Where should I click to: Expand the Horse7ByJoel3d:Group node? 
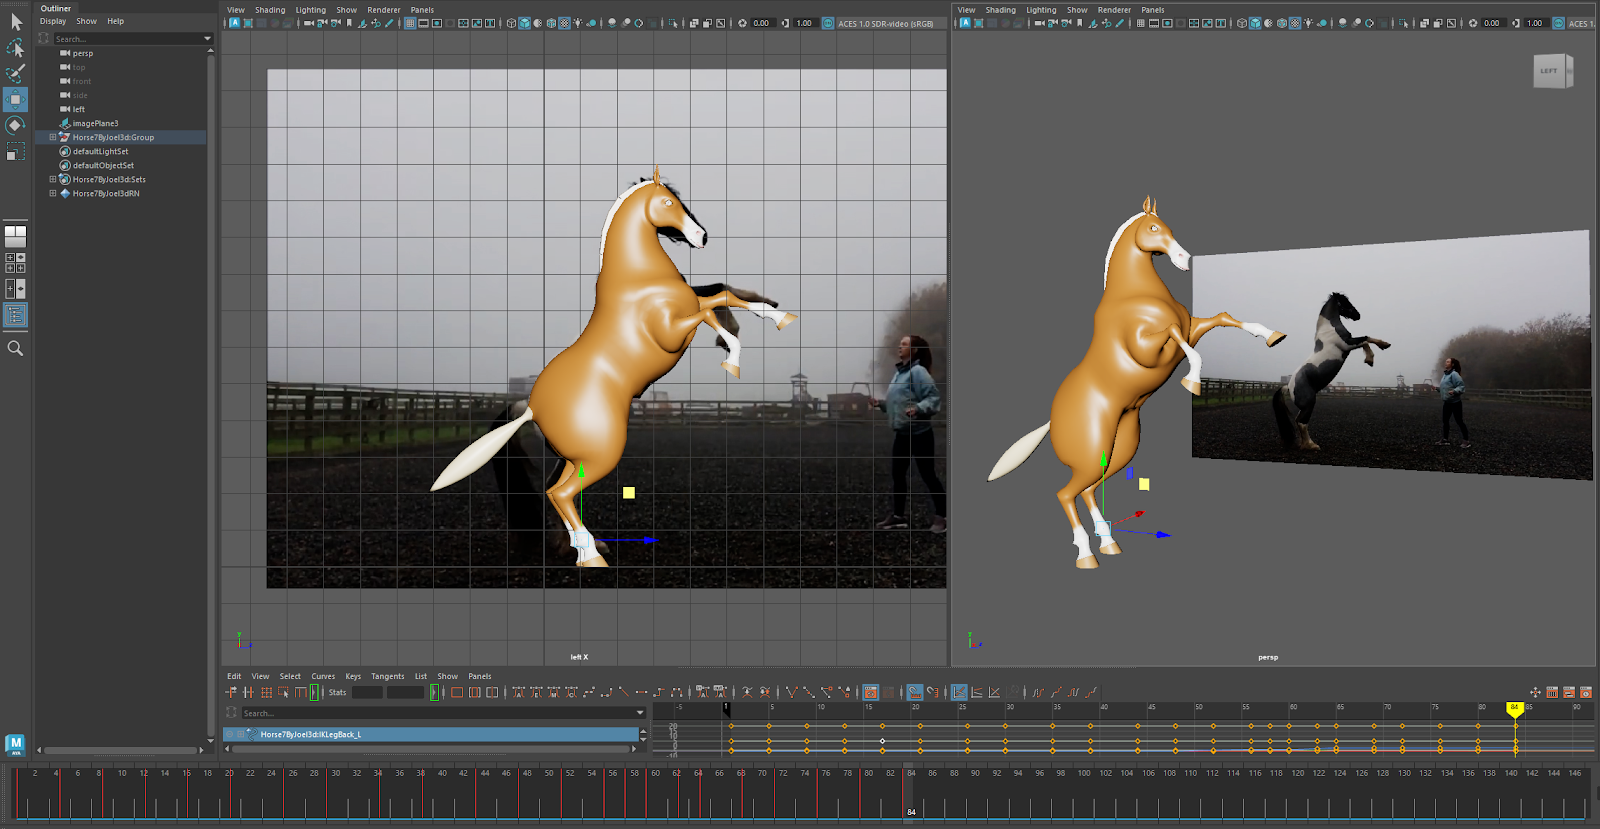[x=52, y=137]
